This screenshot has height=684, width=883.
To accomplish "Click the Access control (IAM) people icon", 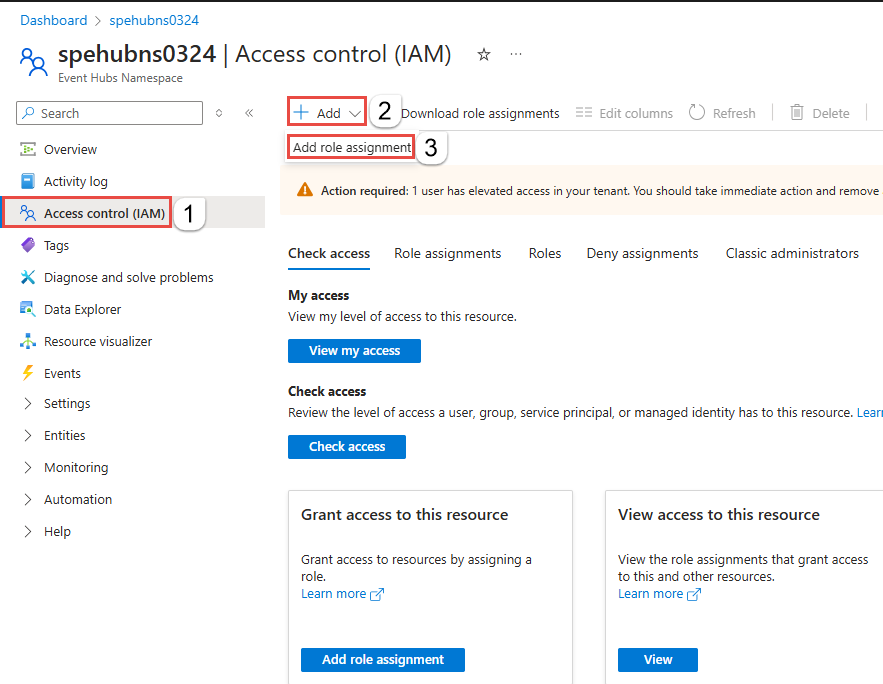I will tap(28, 213).
